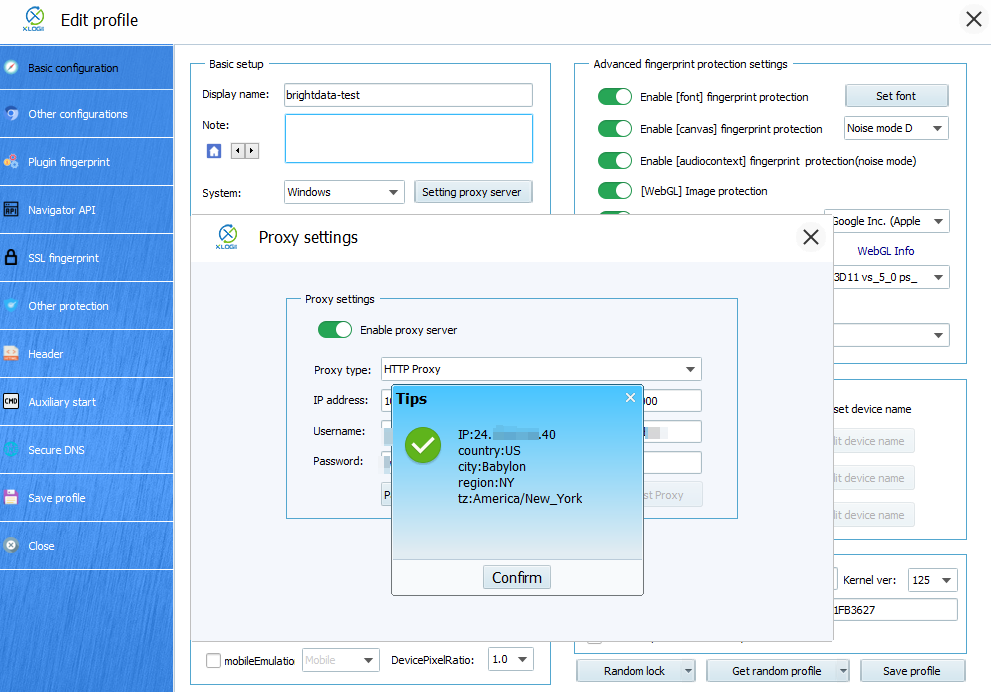Open the Kernel version 125 dropdown
991x692 pixels.
(x=932, y=580)
